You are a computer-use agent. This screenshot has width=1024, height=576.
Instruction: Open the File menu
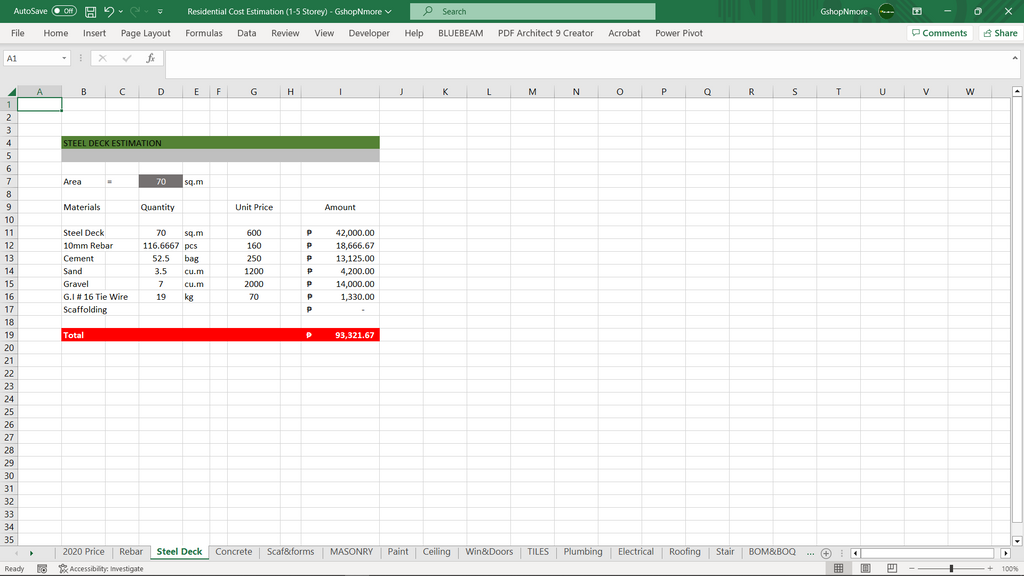(x=18, y=33)
